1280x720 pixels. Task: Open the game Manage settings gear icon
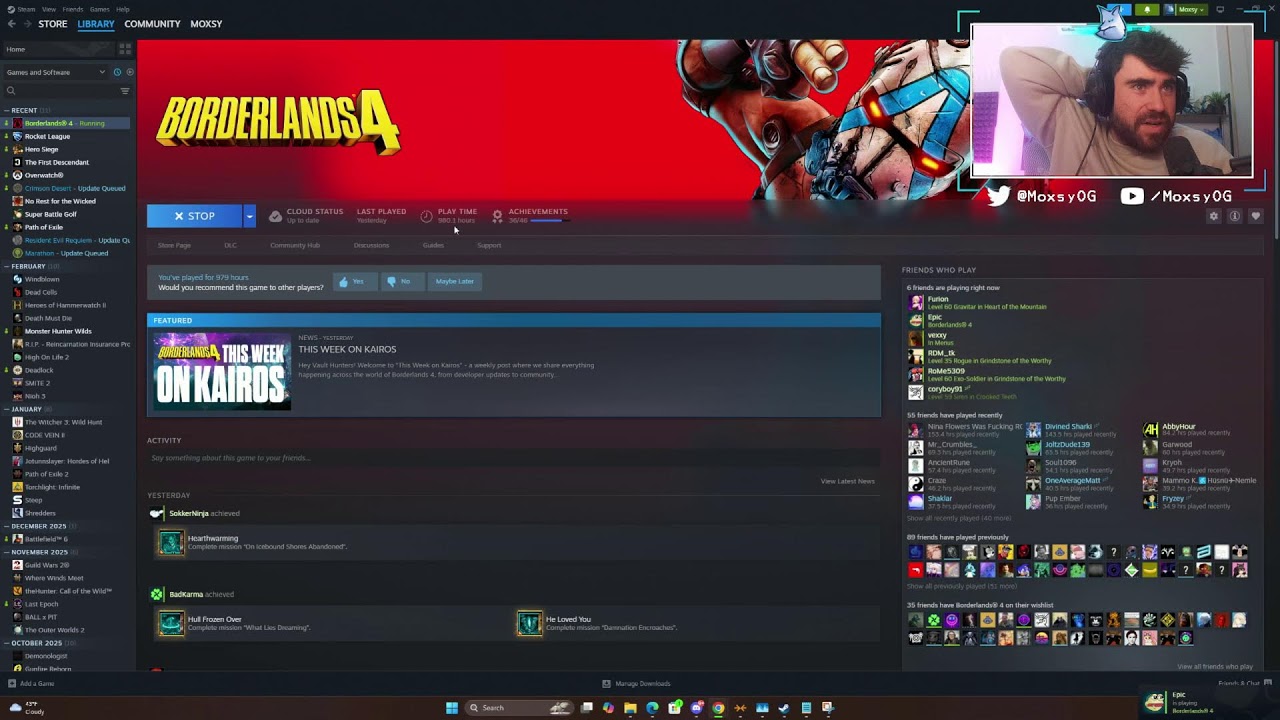click(1214, 216)
